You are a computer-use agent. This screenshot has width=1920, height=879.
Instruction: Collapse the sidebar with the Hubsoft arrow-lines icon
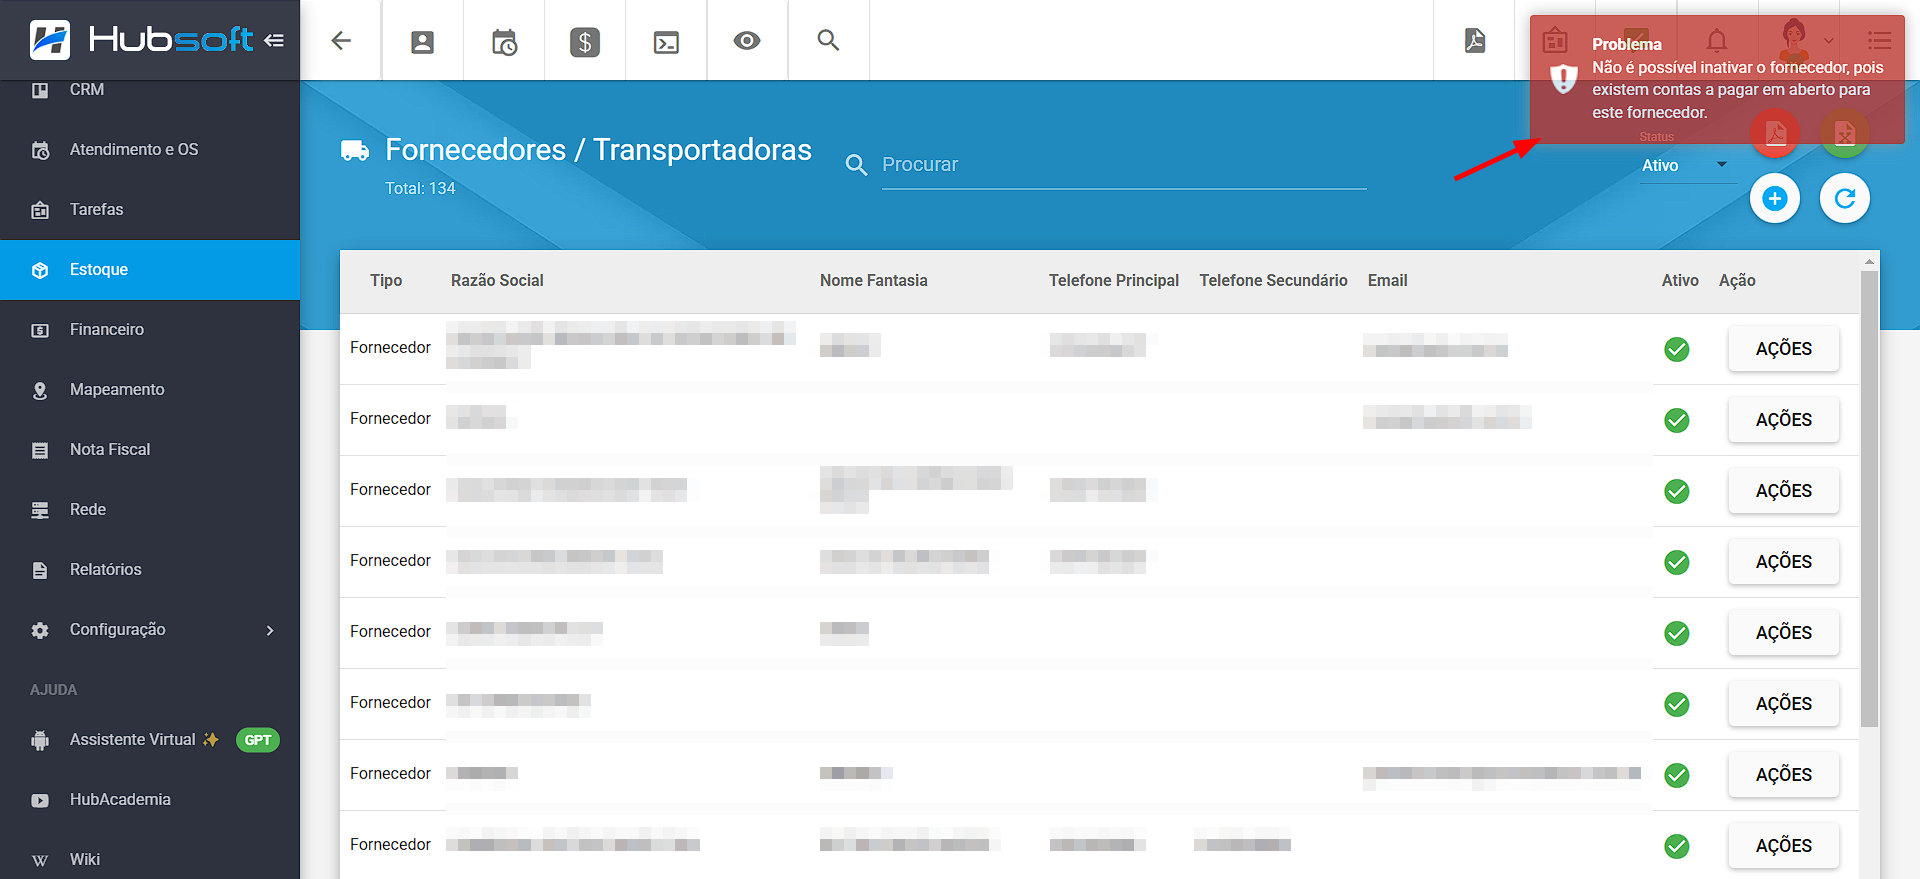(x=274, y=40)
